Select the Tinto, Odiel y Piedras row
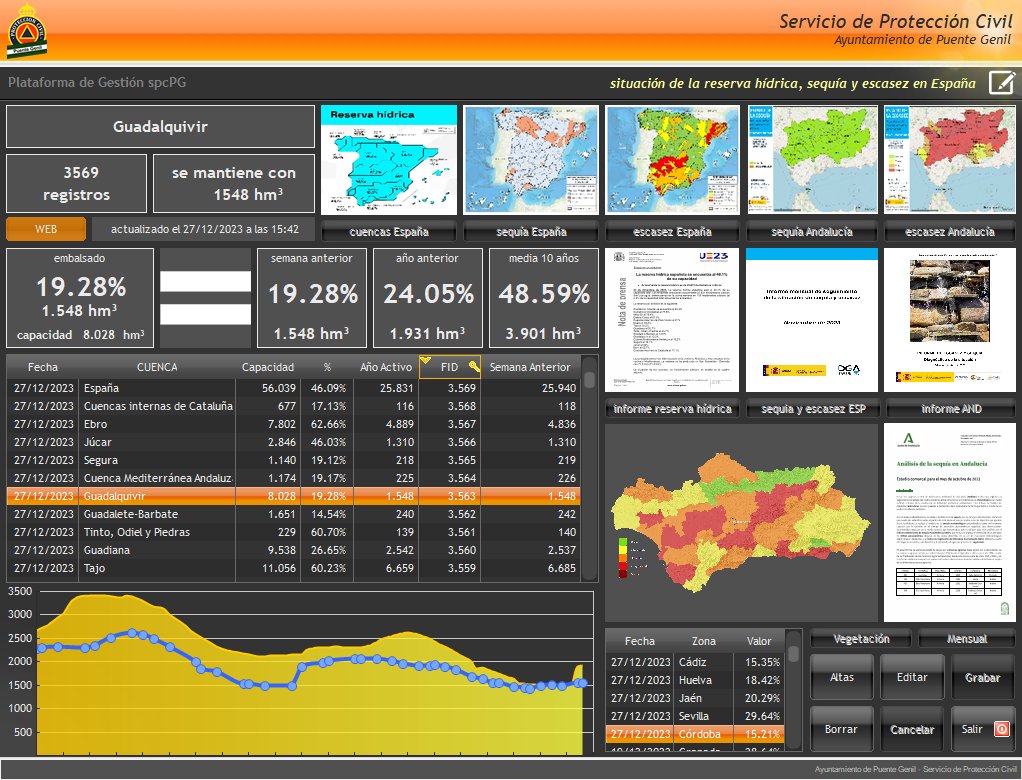Viewport: 1022px width, 780px height. (293, 532)
